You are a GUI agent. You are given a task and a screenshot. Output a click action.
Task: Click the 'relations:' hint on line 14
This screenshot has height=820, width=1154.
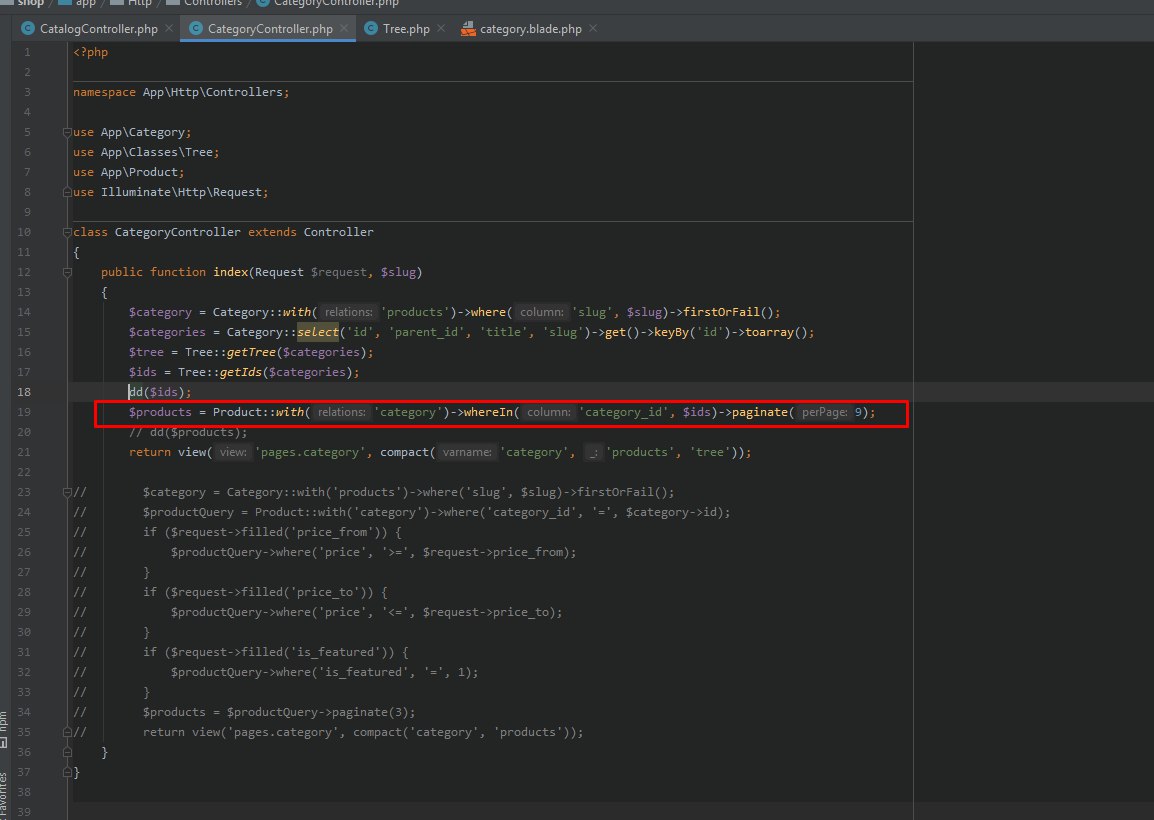point(348,312)
